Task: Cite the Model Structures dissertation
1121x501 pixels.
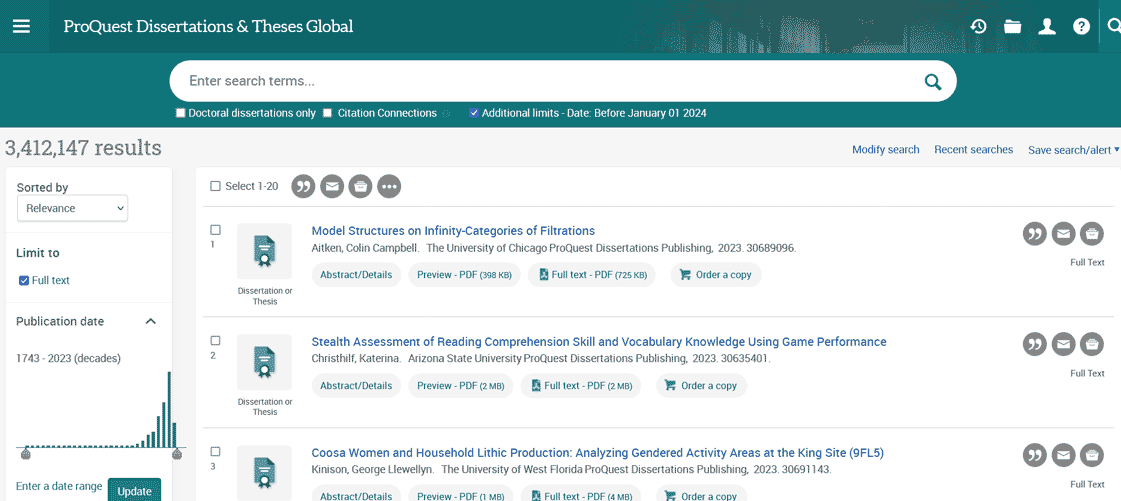Action: (1034, 234)
